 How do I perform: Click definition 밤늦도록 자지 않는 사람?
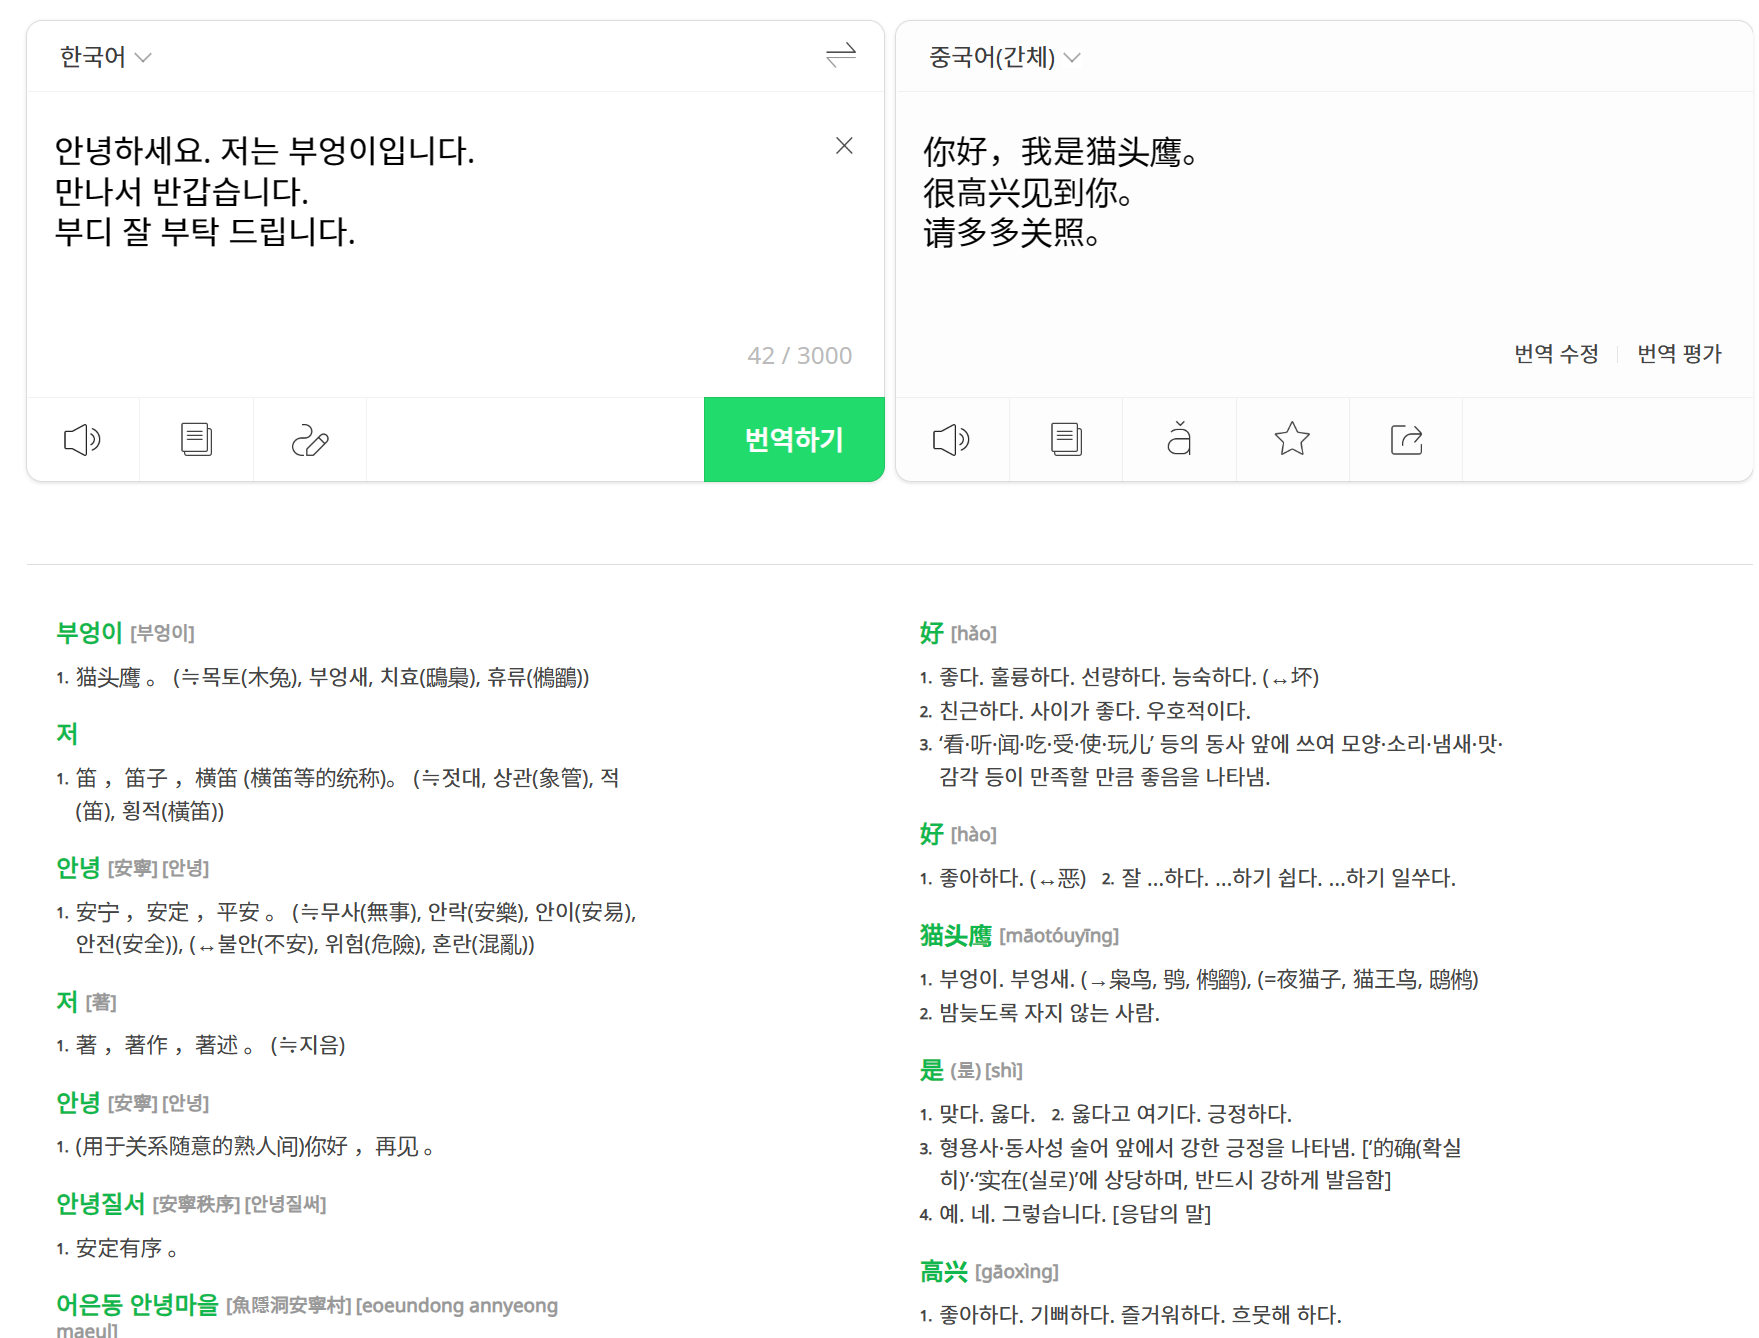(1049, 1012)
